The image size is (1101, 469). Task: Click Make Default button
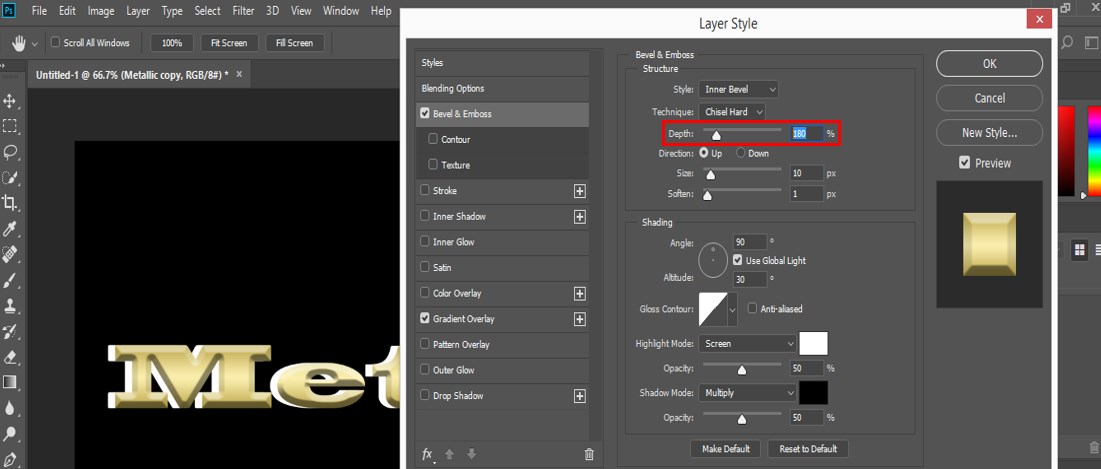726,449
